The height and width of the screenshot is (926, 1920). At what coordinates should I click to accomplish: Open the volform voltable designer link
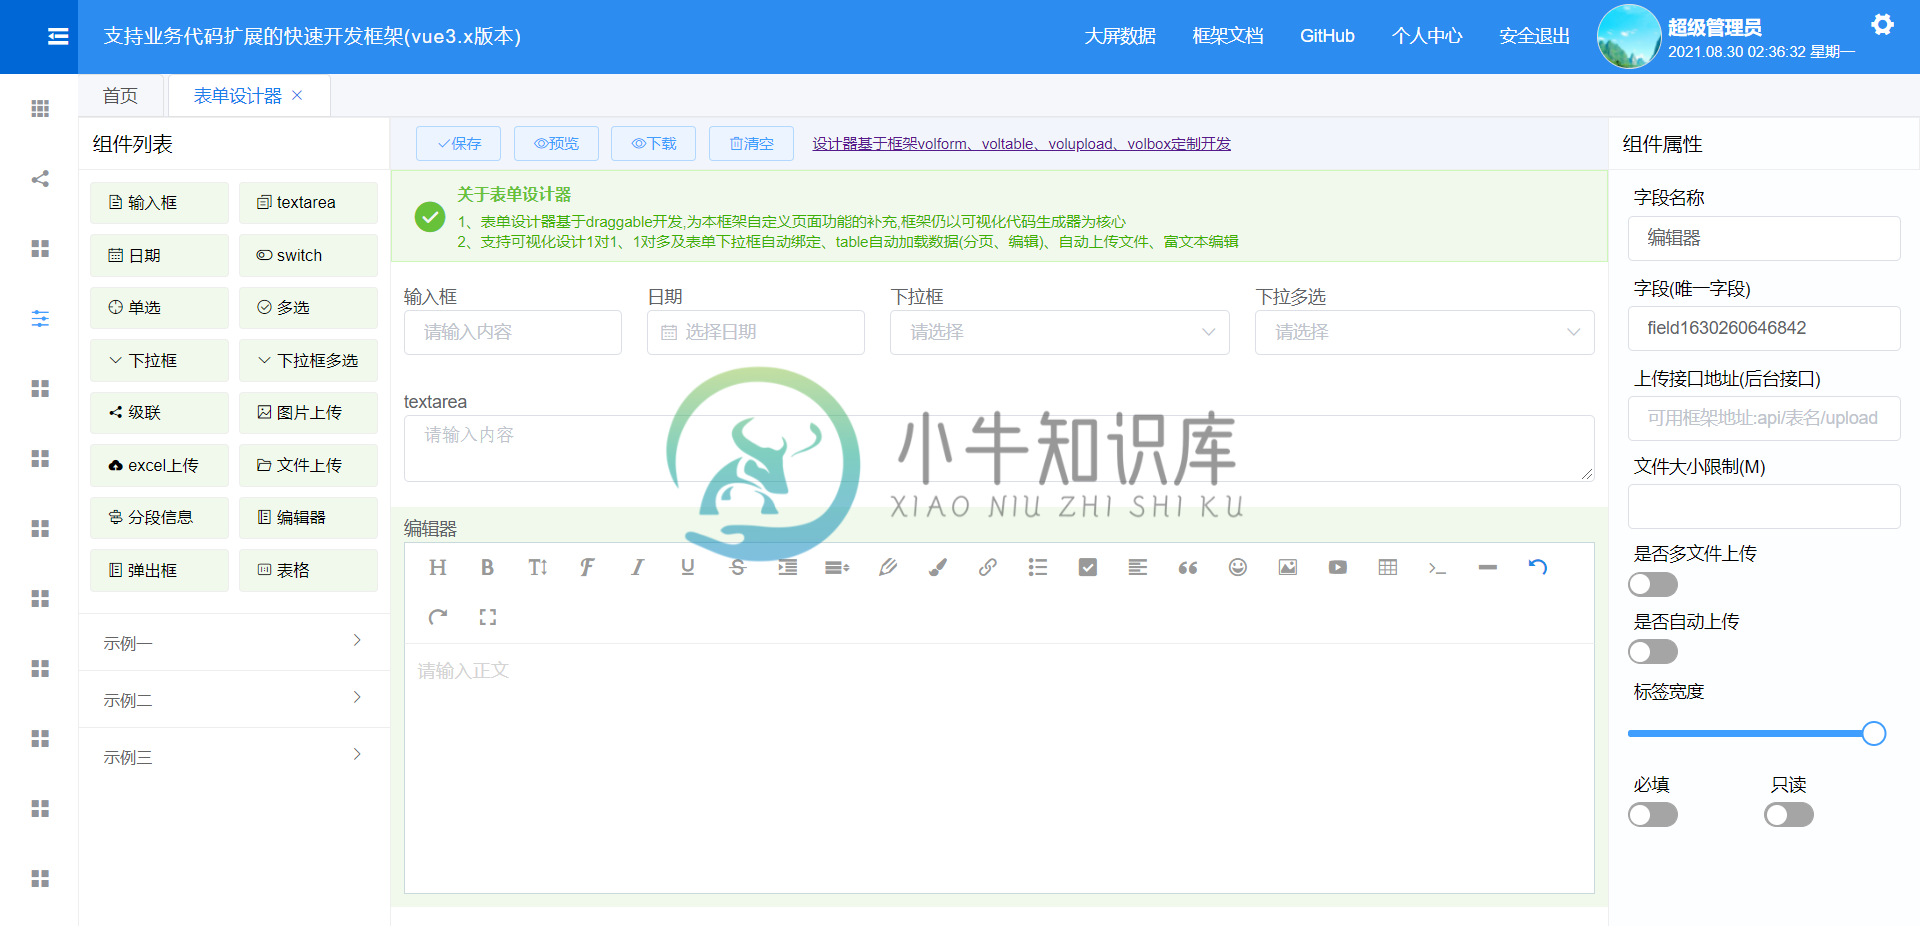coord(1021,144)
